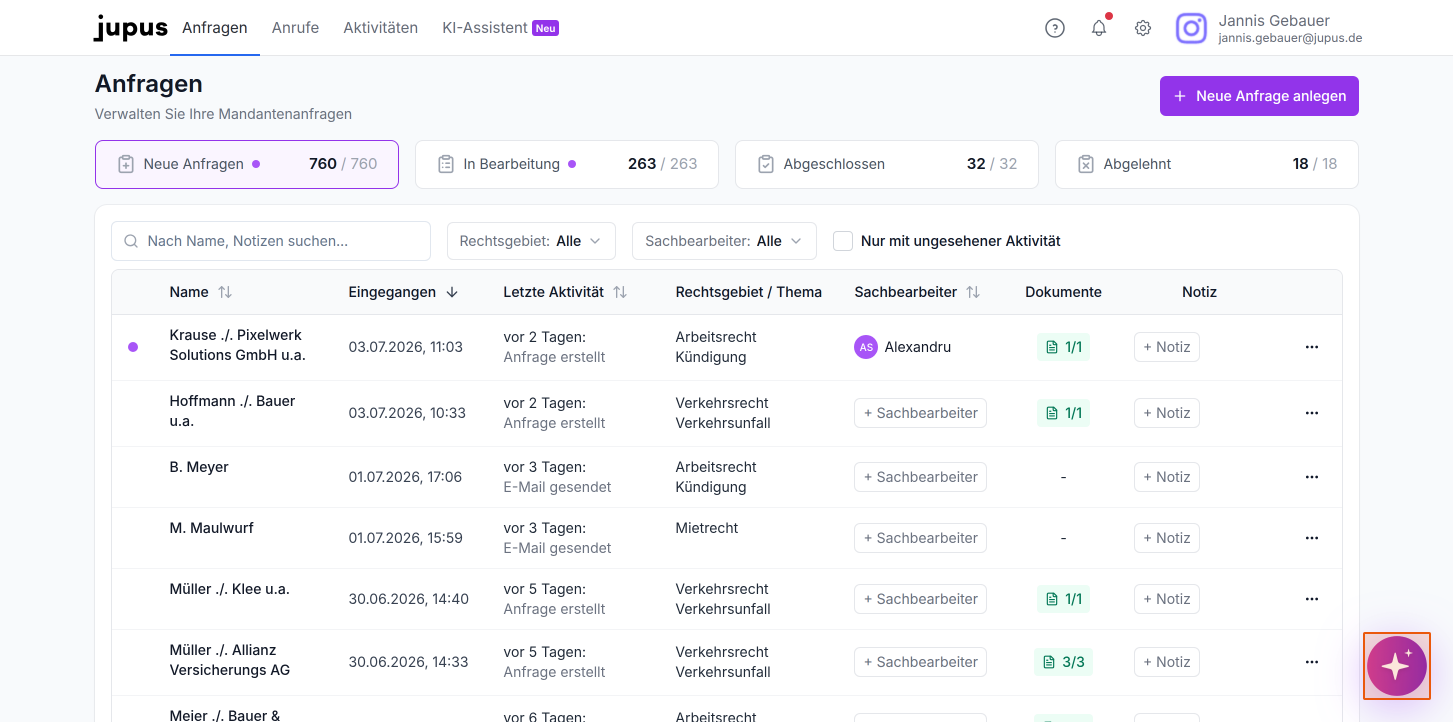Add Sachbearbeiter for M. Maulwurf

[920, 538]
